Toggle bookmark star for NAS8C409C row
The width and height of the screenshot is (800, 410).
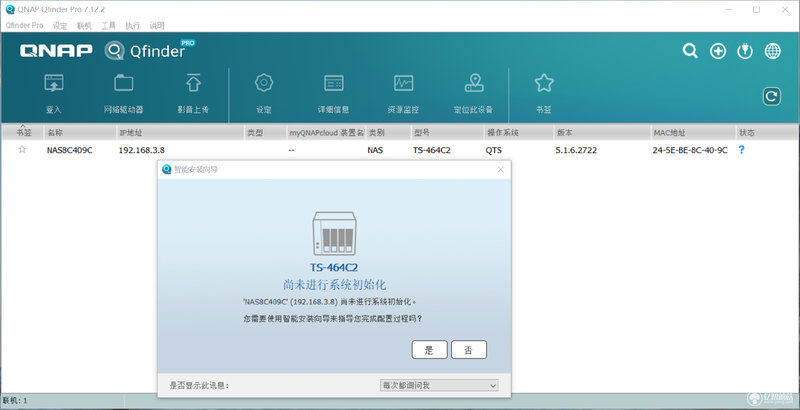tap(22, 149)
